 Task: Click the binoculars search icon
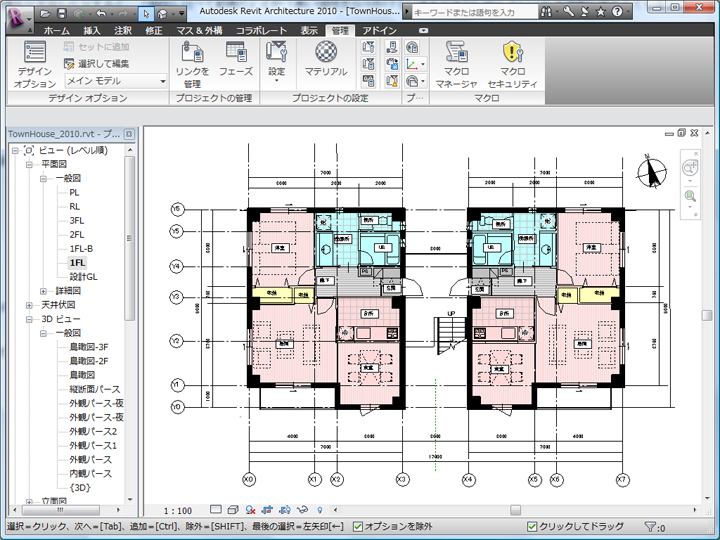[x=546, y=12]
